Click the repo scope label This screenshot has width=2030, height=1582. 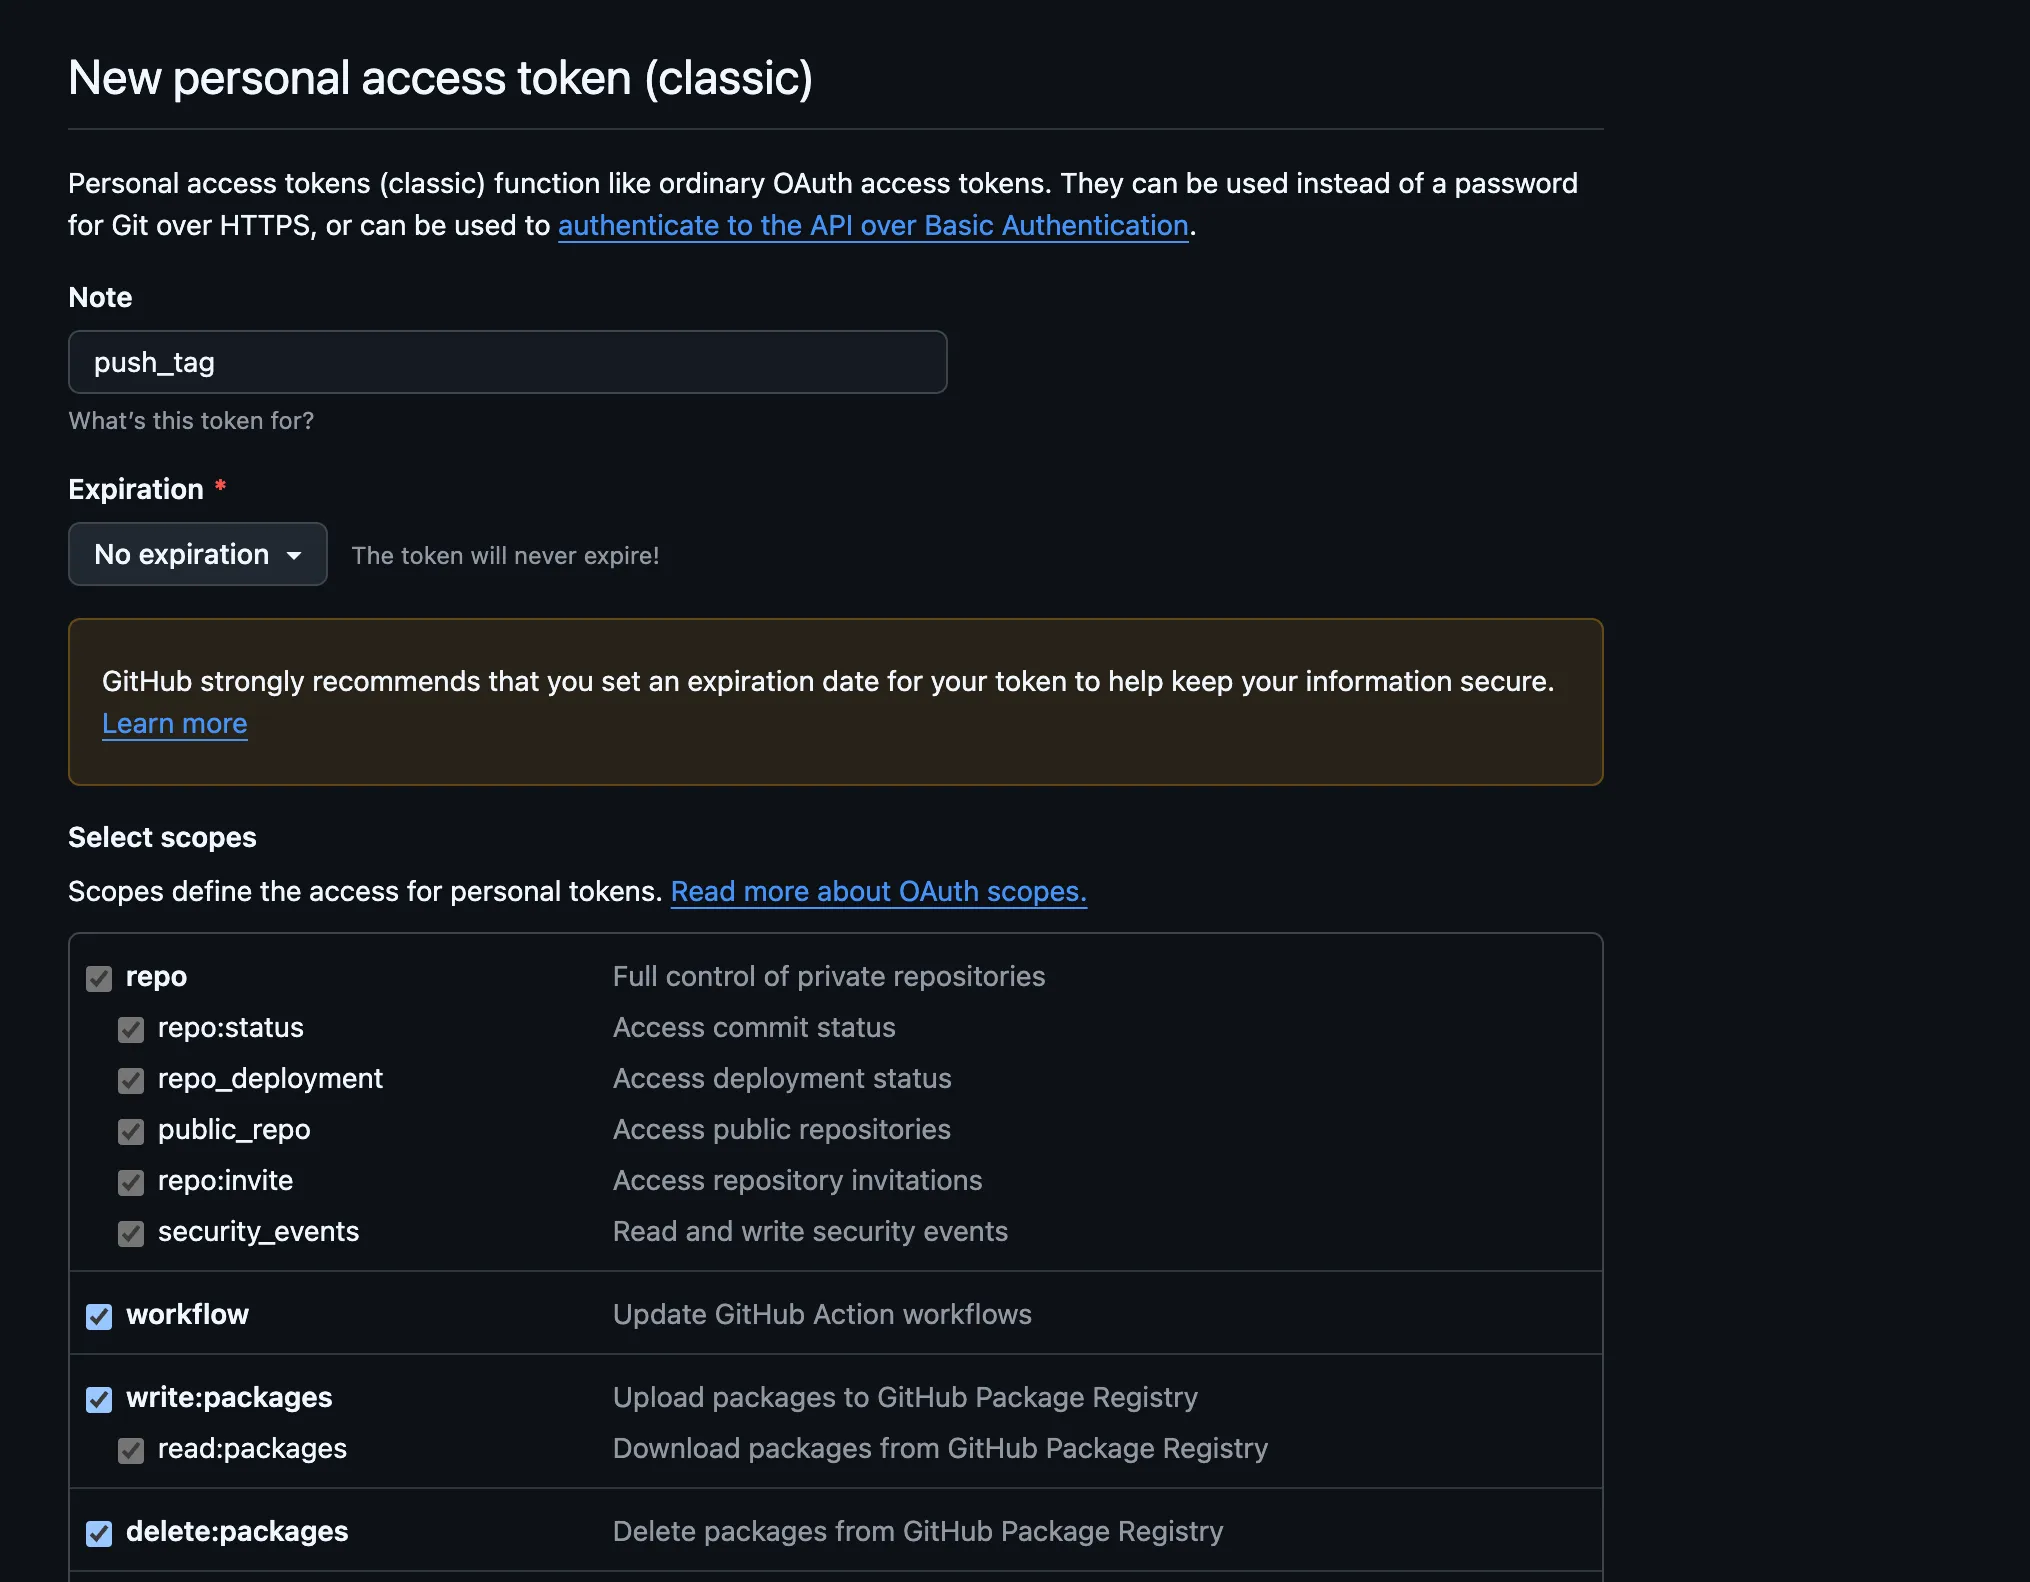(x=156, y=976)
